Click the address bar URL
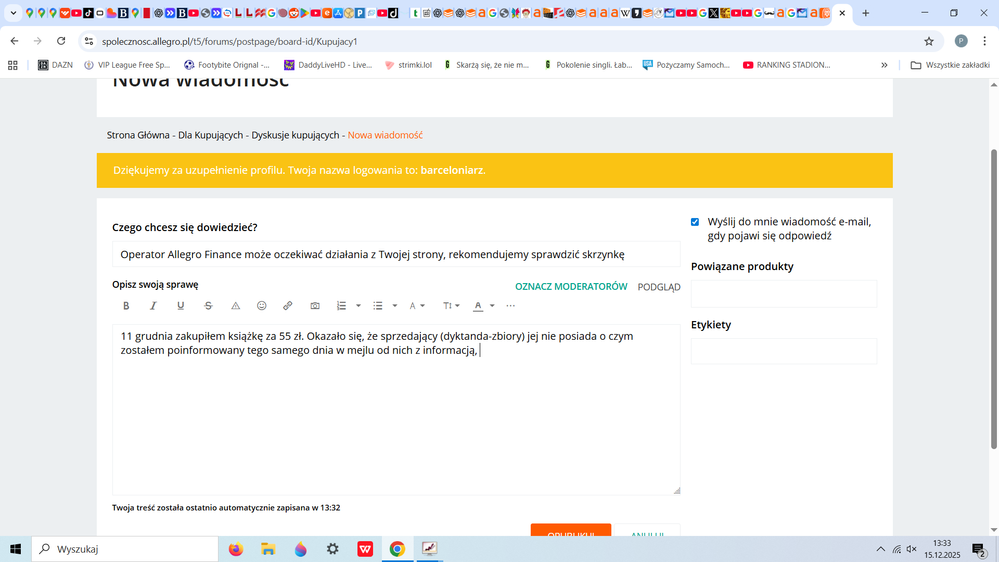Screen dimensions: 999x562 tap(229, 41)
